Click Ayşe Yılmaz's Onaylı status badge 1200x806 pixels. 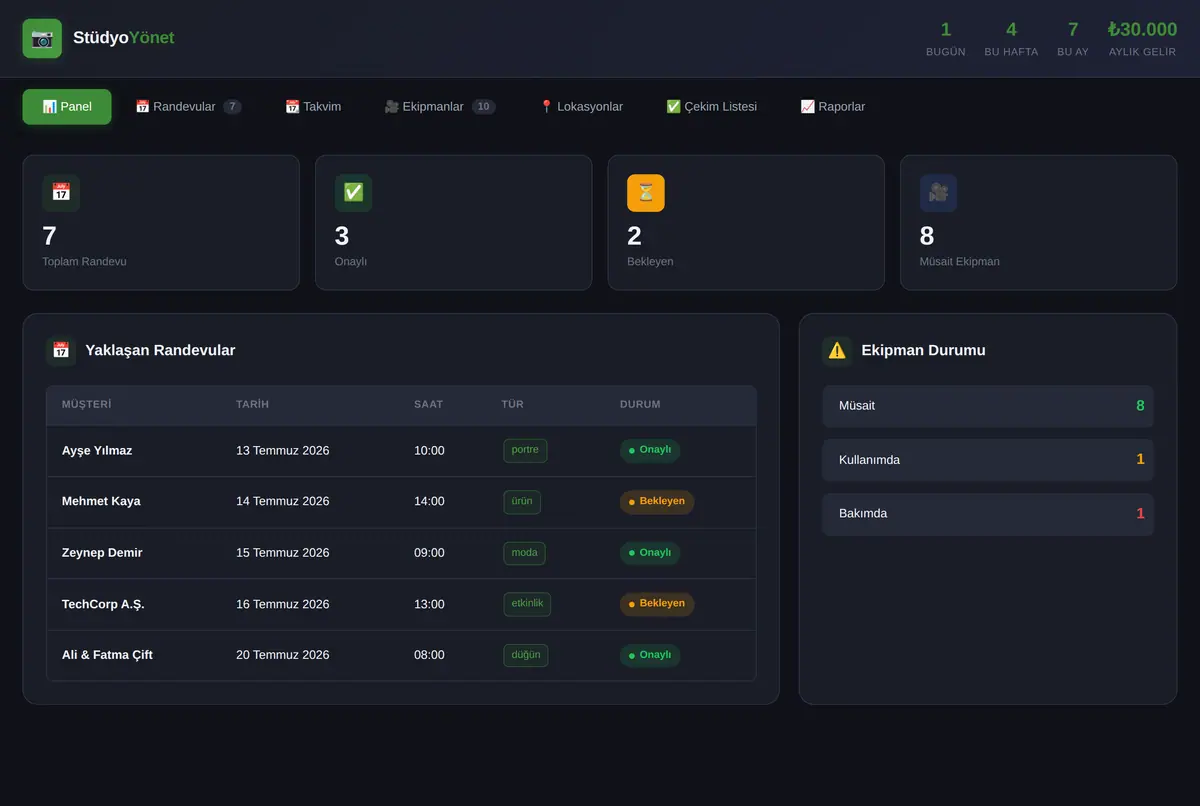point(650,450)
